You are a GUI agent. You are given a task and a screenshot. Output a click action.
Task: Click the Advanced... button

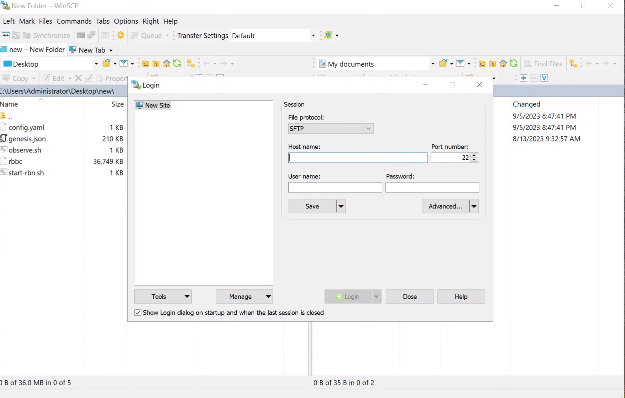(x=445, y=206)
